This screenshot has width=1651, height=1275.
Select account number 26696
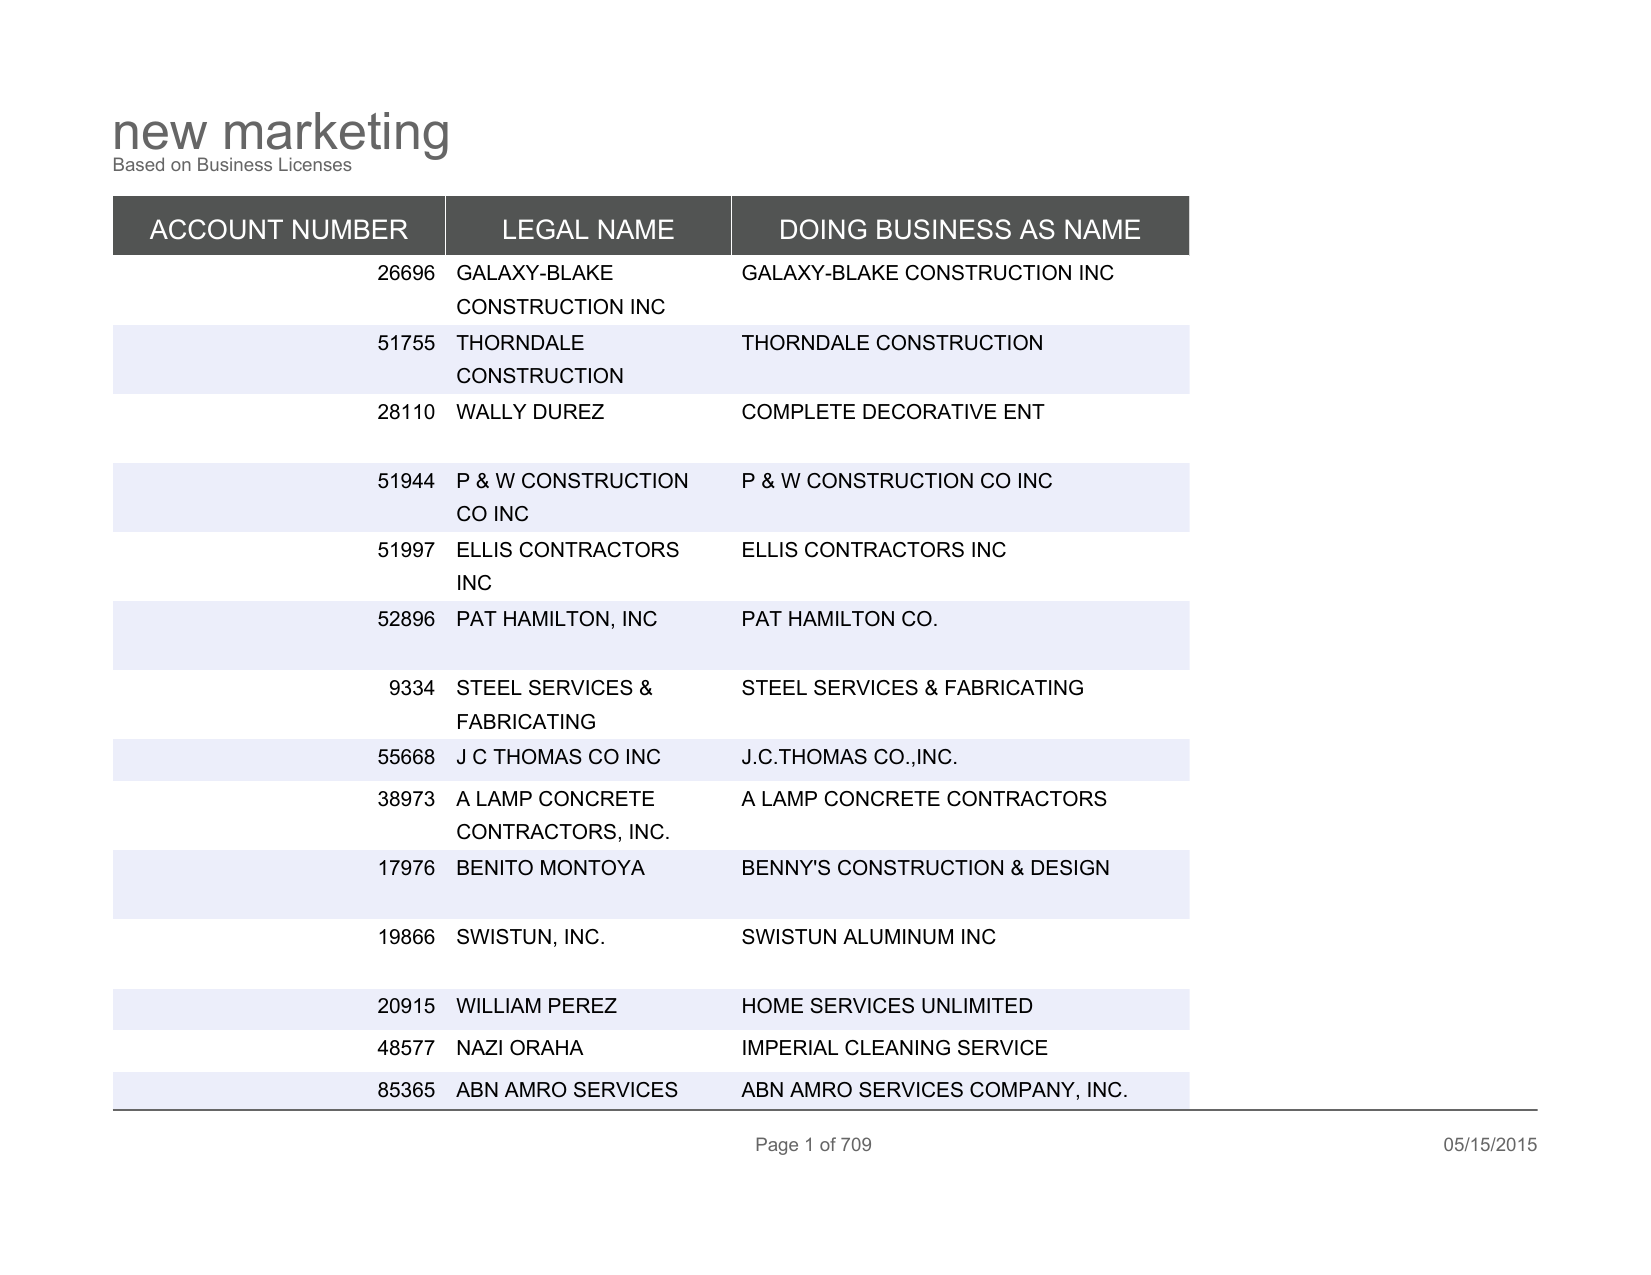point(406,273)
